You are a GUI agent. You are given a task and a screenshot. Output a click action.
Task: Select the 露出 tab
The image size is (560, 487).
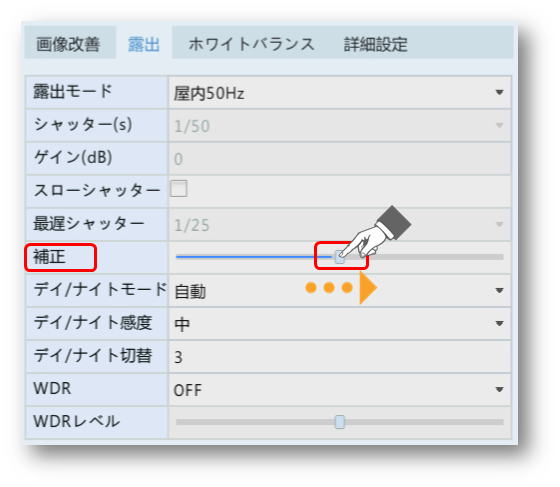[144, 44]
